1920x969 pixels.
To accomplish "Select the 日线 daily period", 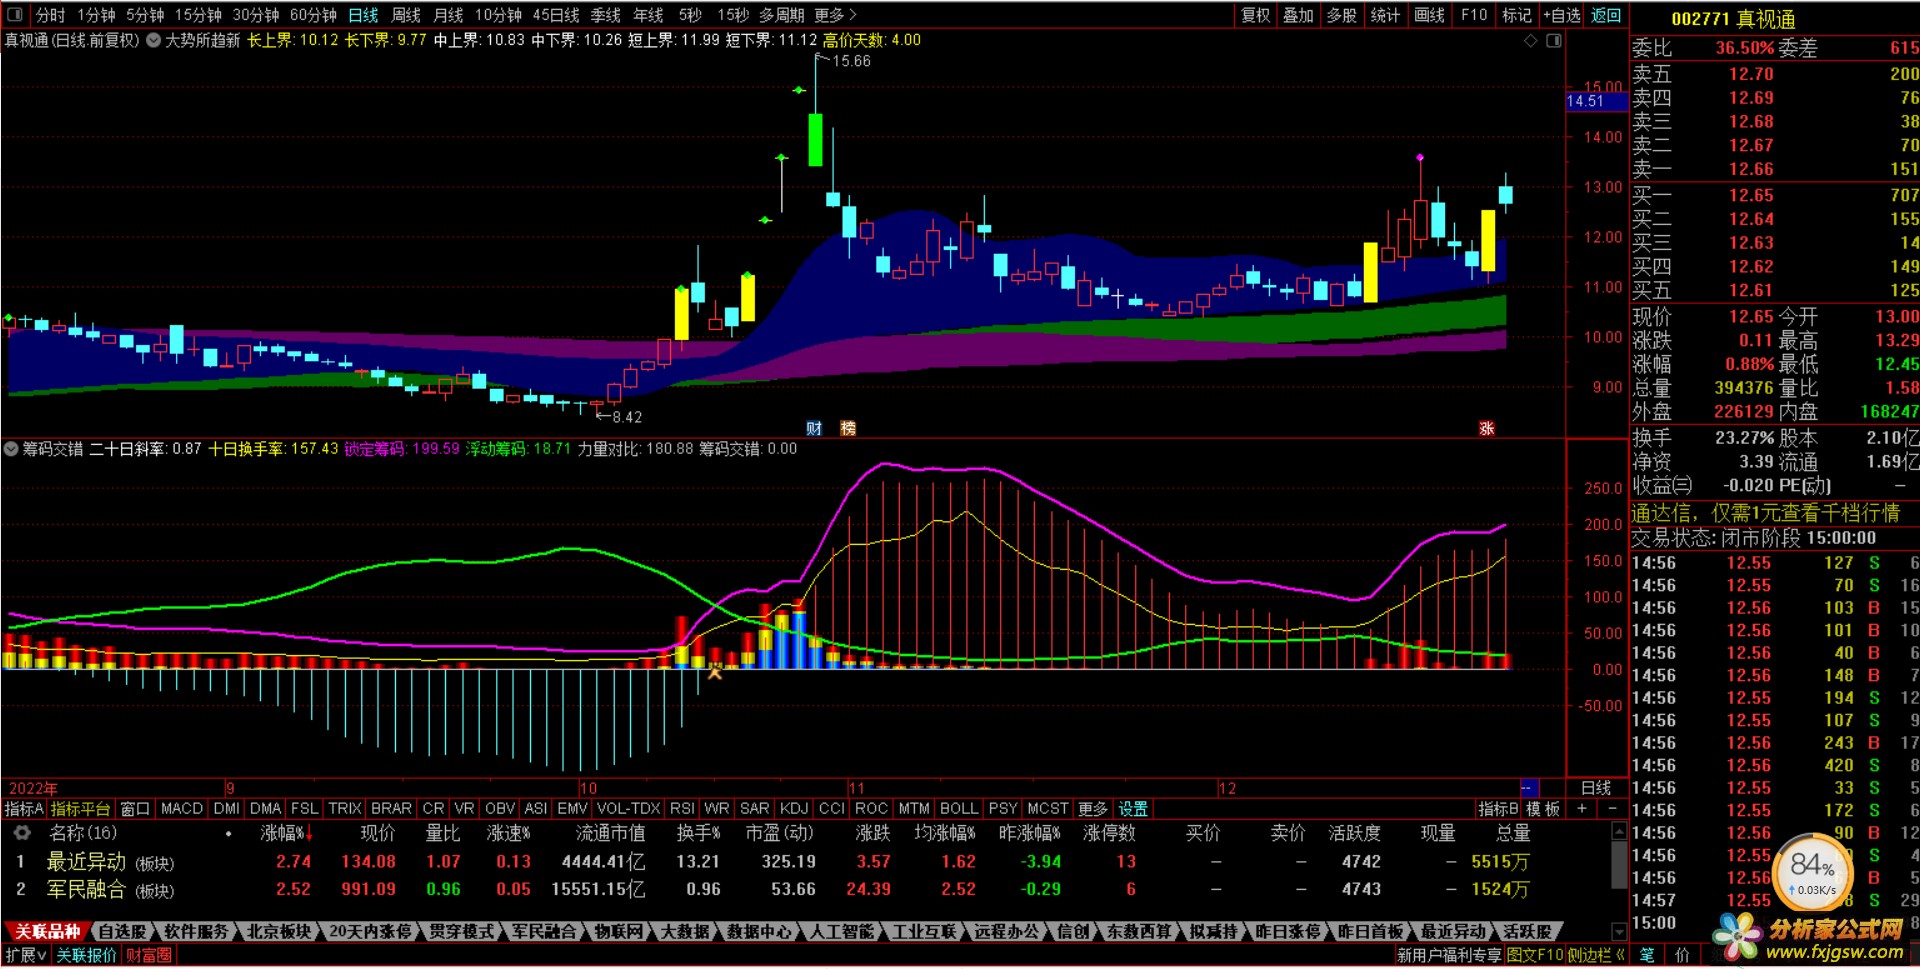I will [363, 15].
